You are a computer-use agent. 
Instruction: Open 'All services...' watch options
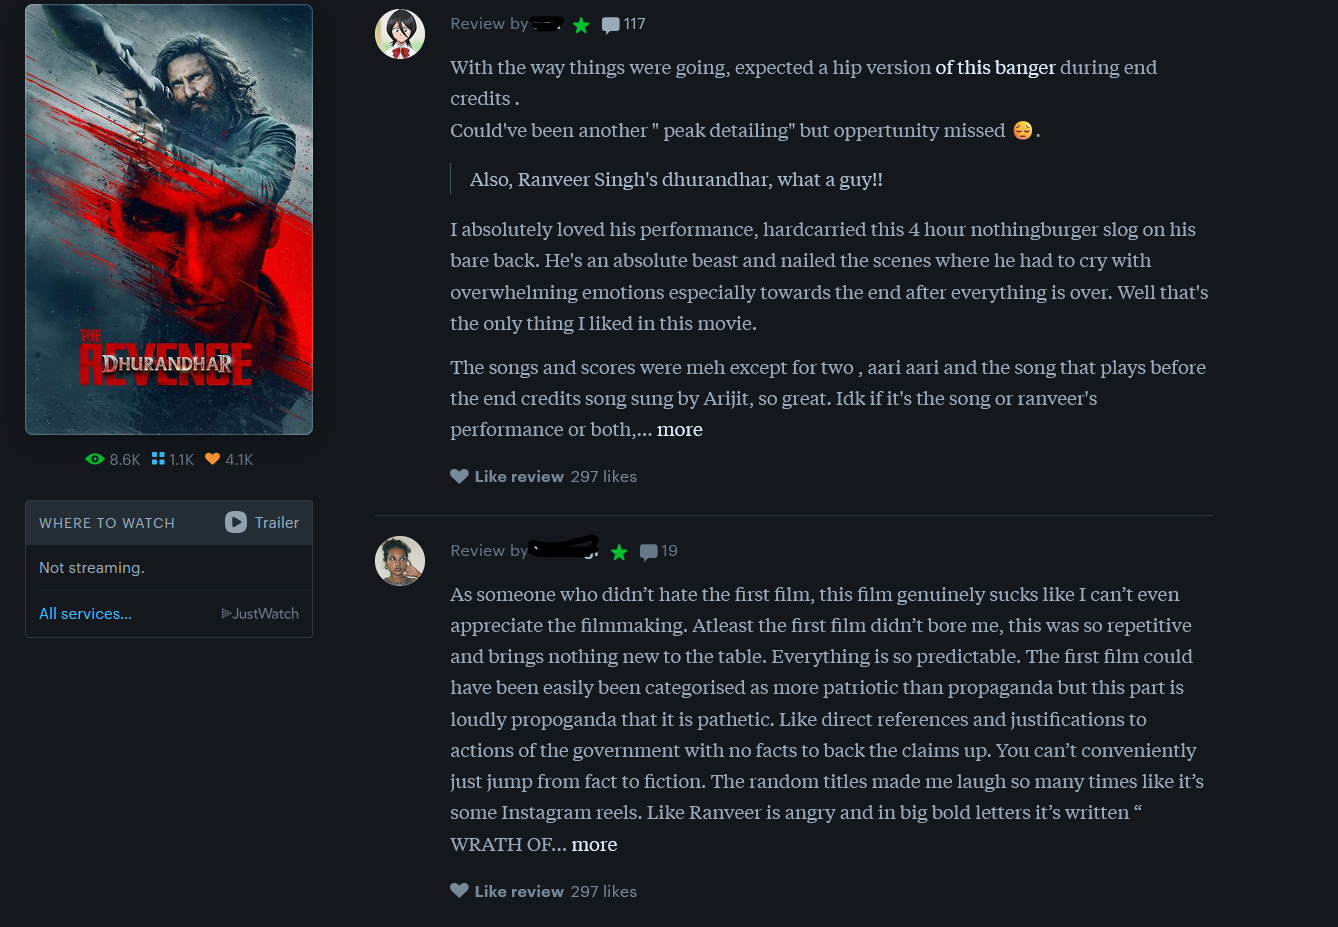(85, 614)
